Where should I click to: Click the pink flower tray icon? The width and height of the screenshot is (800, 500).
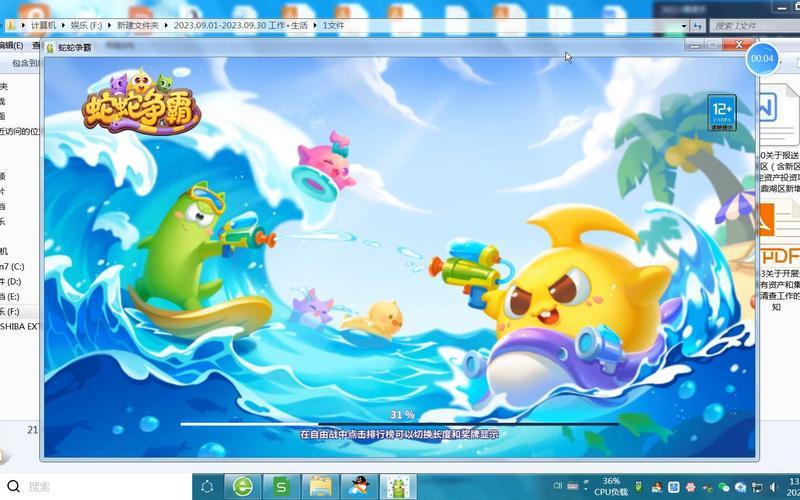[690, 487]
